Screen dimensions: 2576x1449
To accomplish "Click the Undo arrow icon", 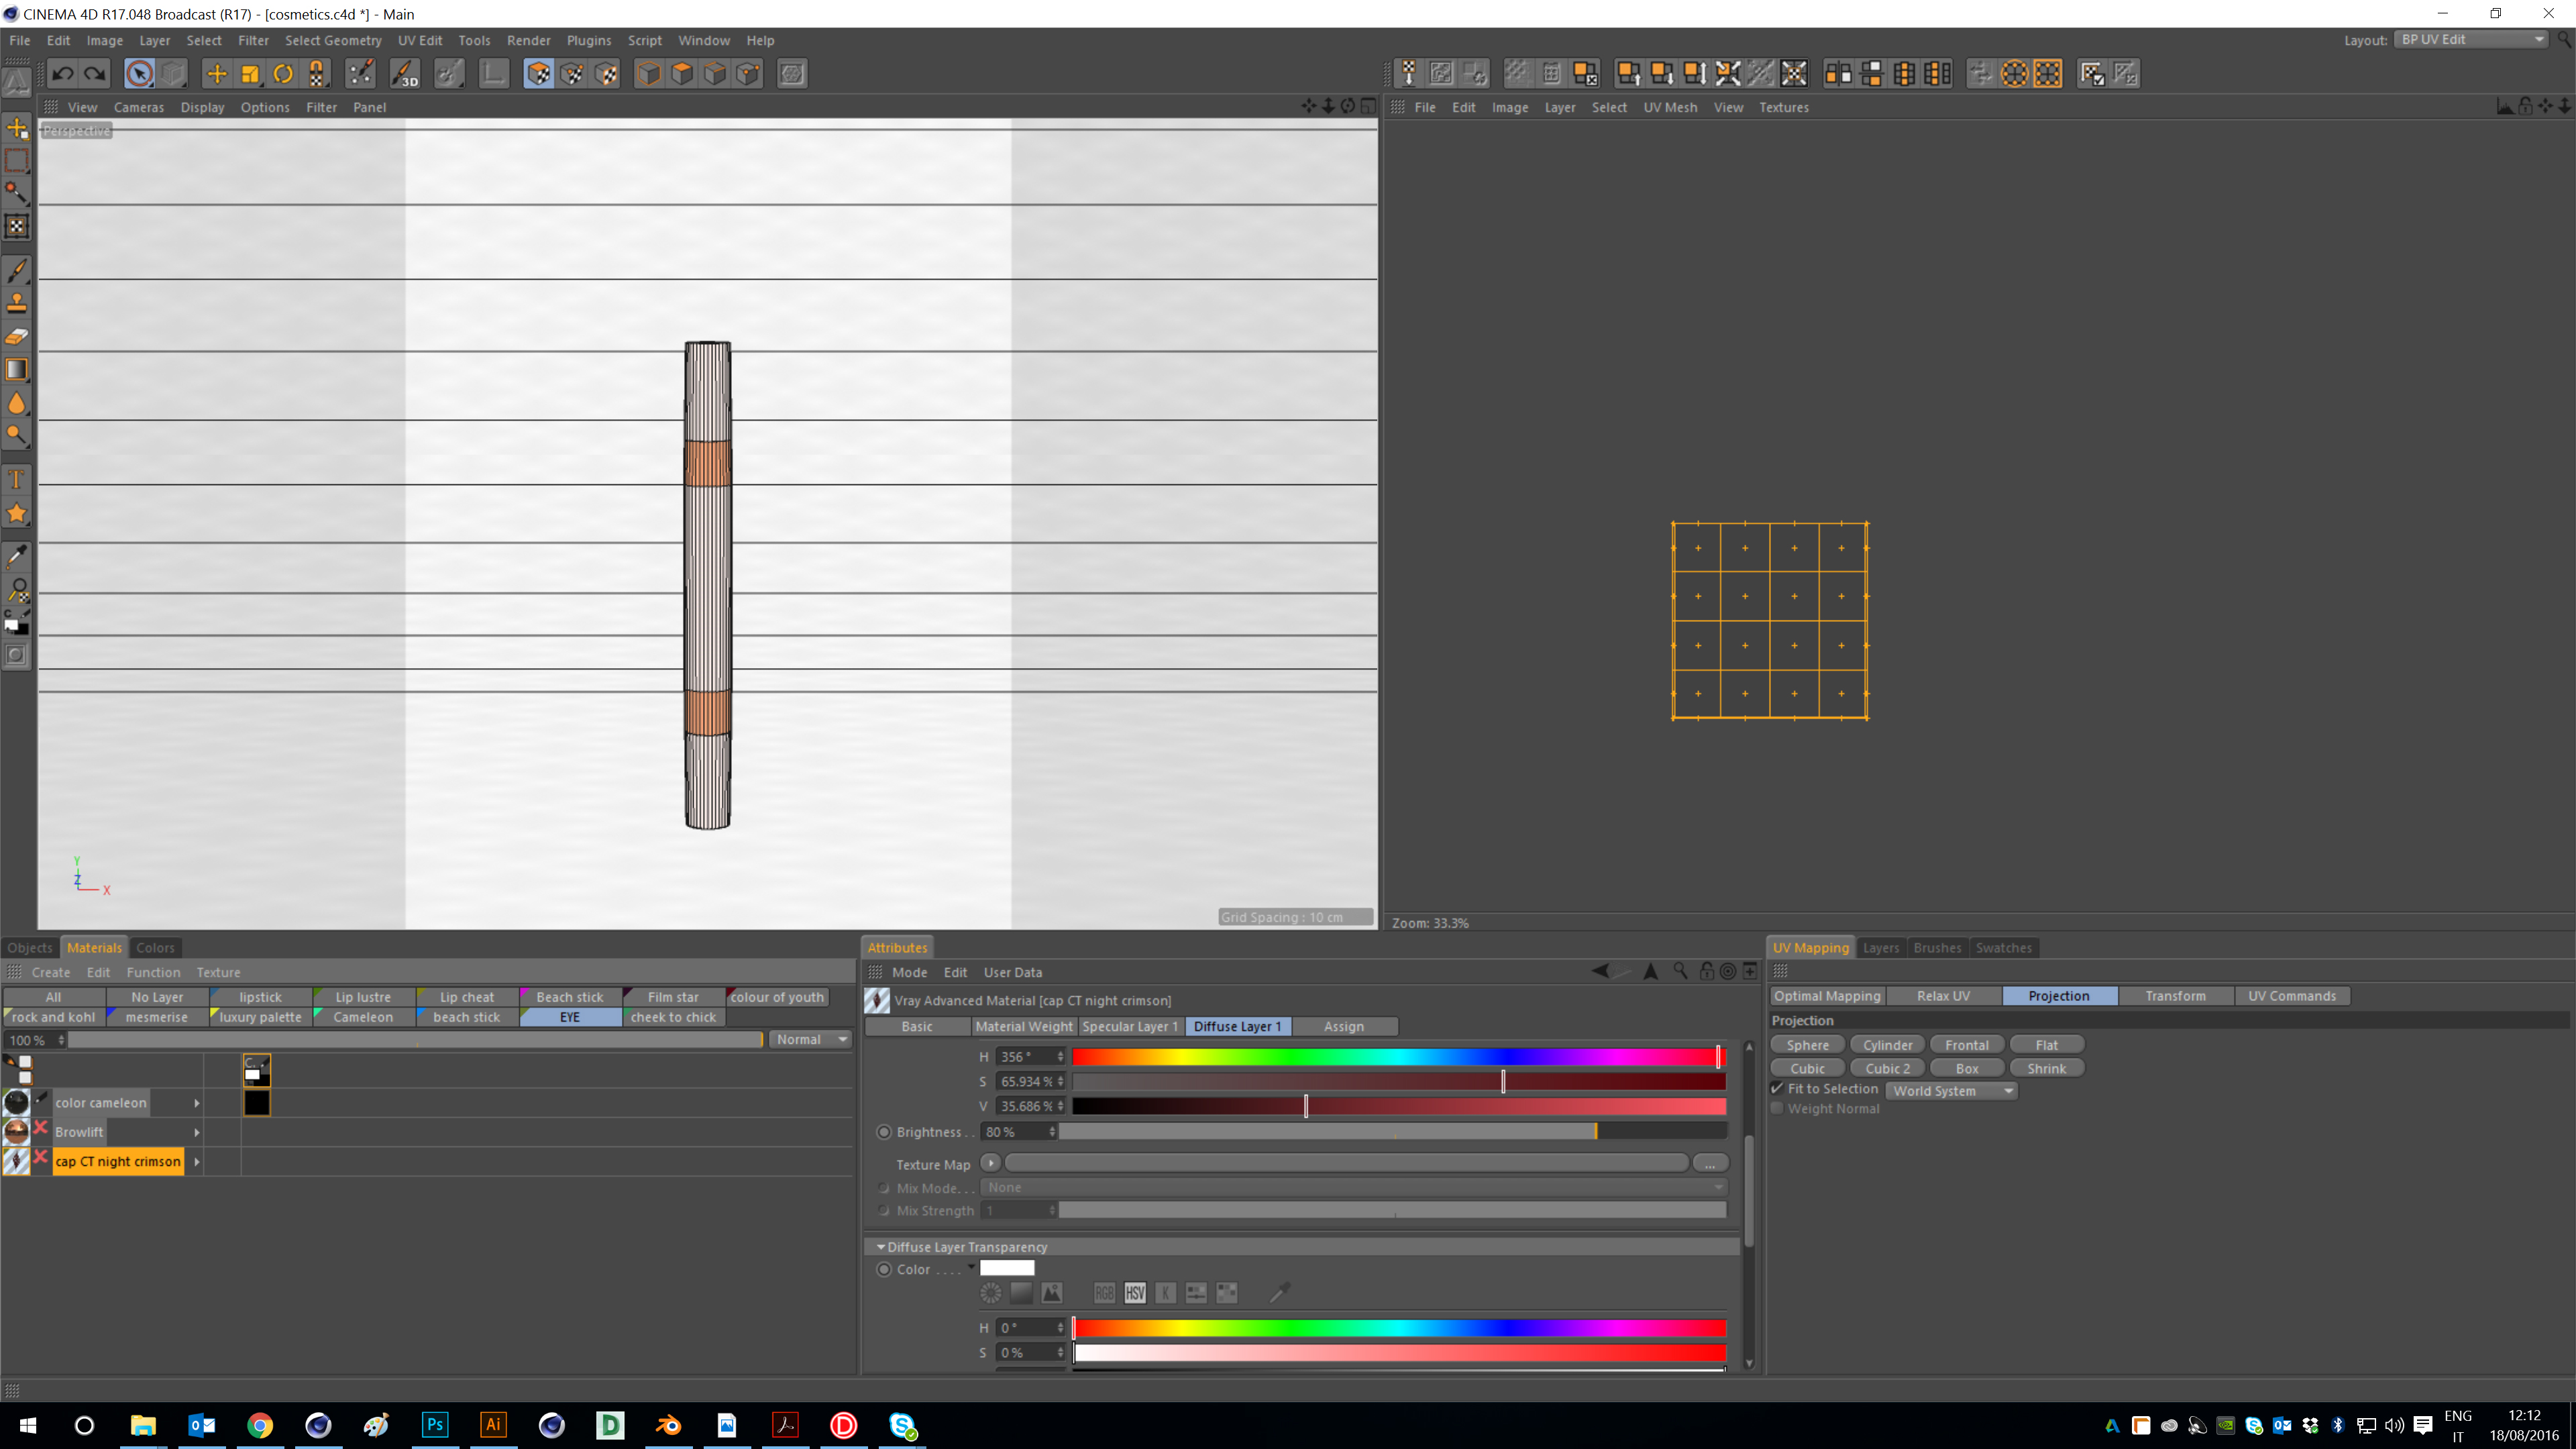I will [x=62, y=73].
